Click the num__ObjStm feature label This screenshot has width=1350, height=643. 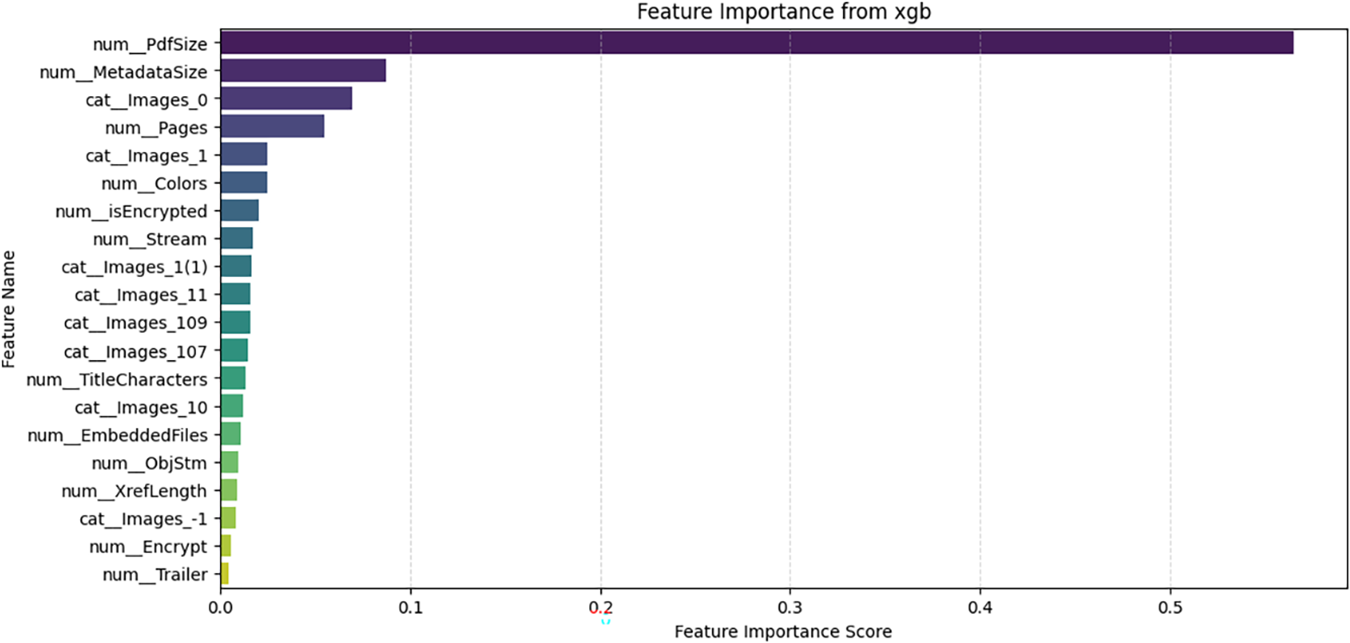point(149,463)
